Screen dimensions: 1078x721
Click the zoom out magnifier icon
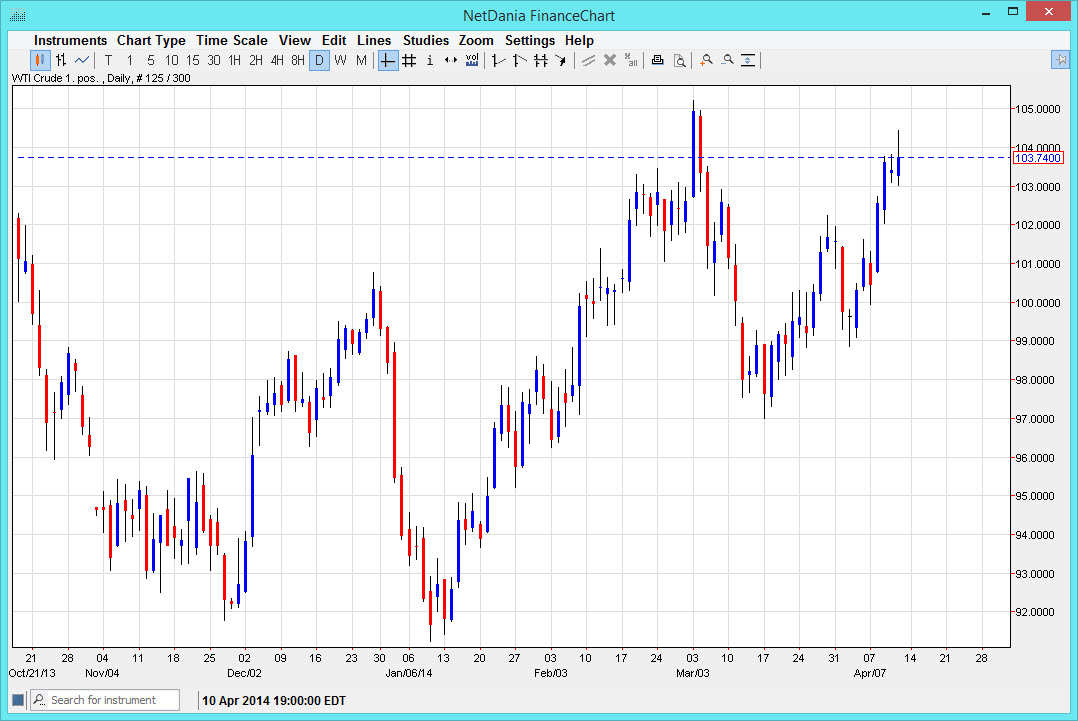(727, 61)
